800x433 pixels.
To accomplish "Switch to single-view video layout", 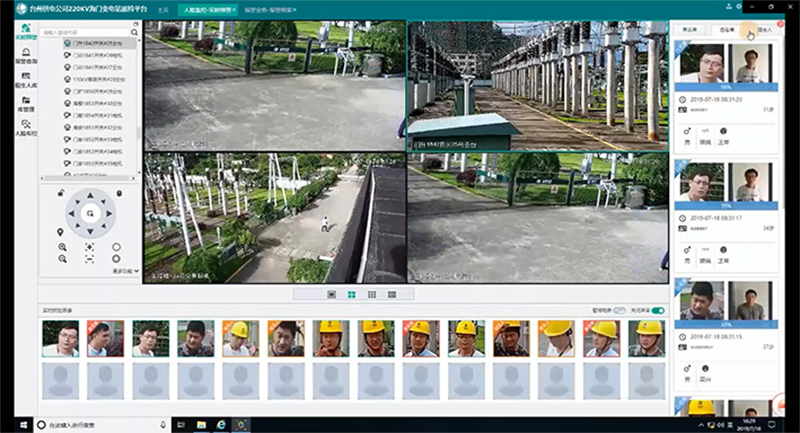I will tap(332, 294).
